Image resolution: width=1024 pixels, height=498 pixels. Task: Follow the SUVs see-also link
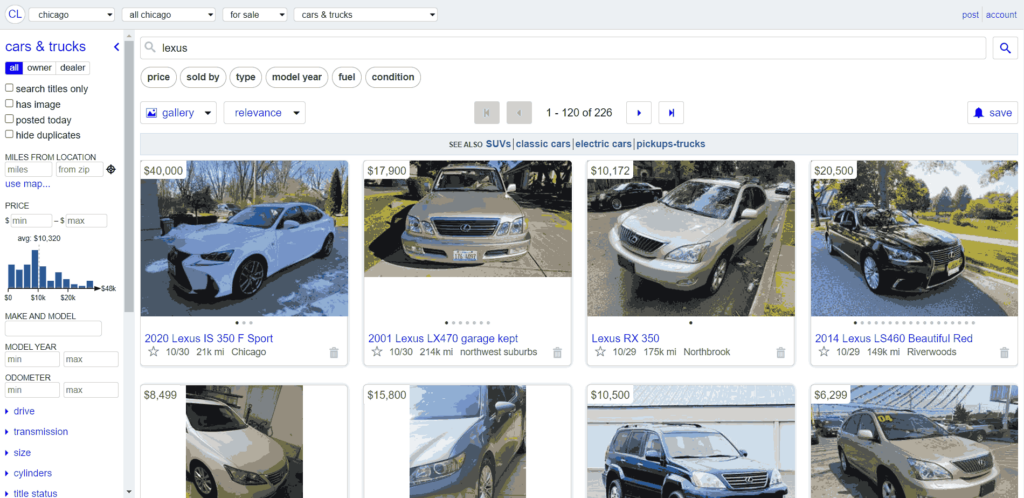coord(498,144)
